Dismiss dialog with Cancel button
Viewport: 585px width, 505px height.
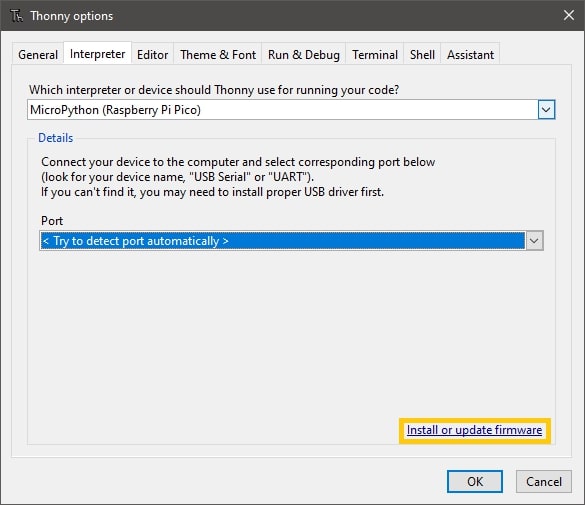[x=544, y=482]
